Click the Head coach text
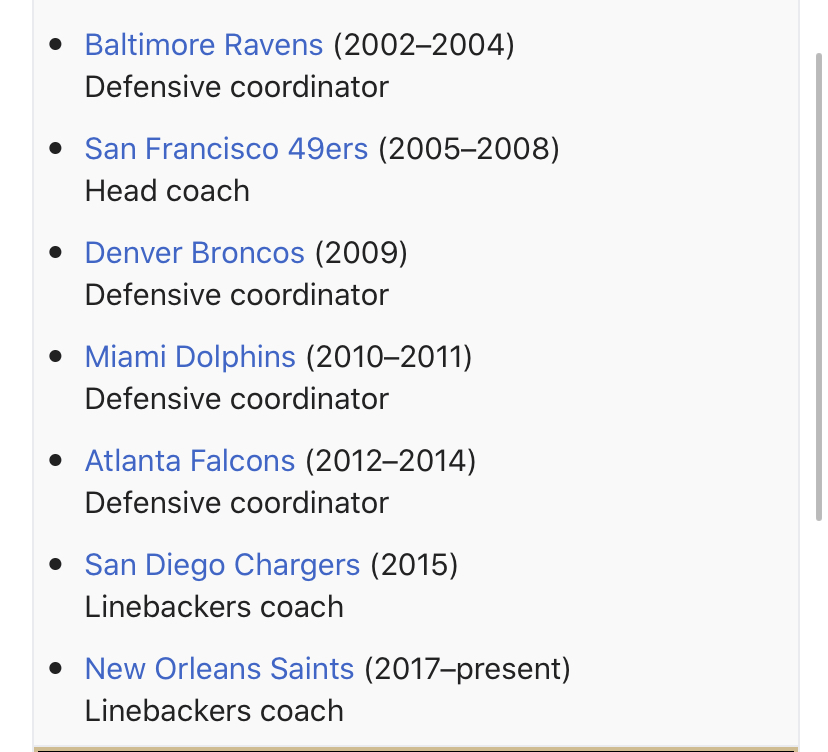Screen dimensions: 828x752 [167, 191]
